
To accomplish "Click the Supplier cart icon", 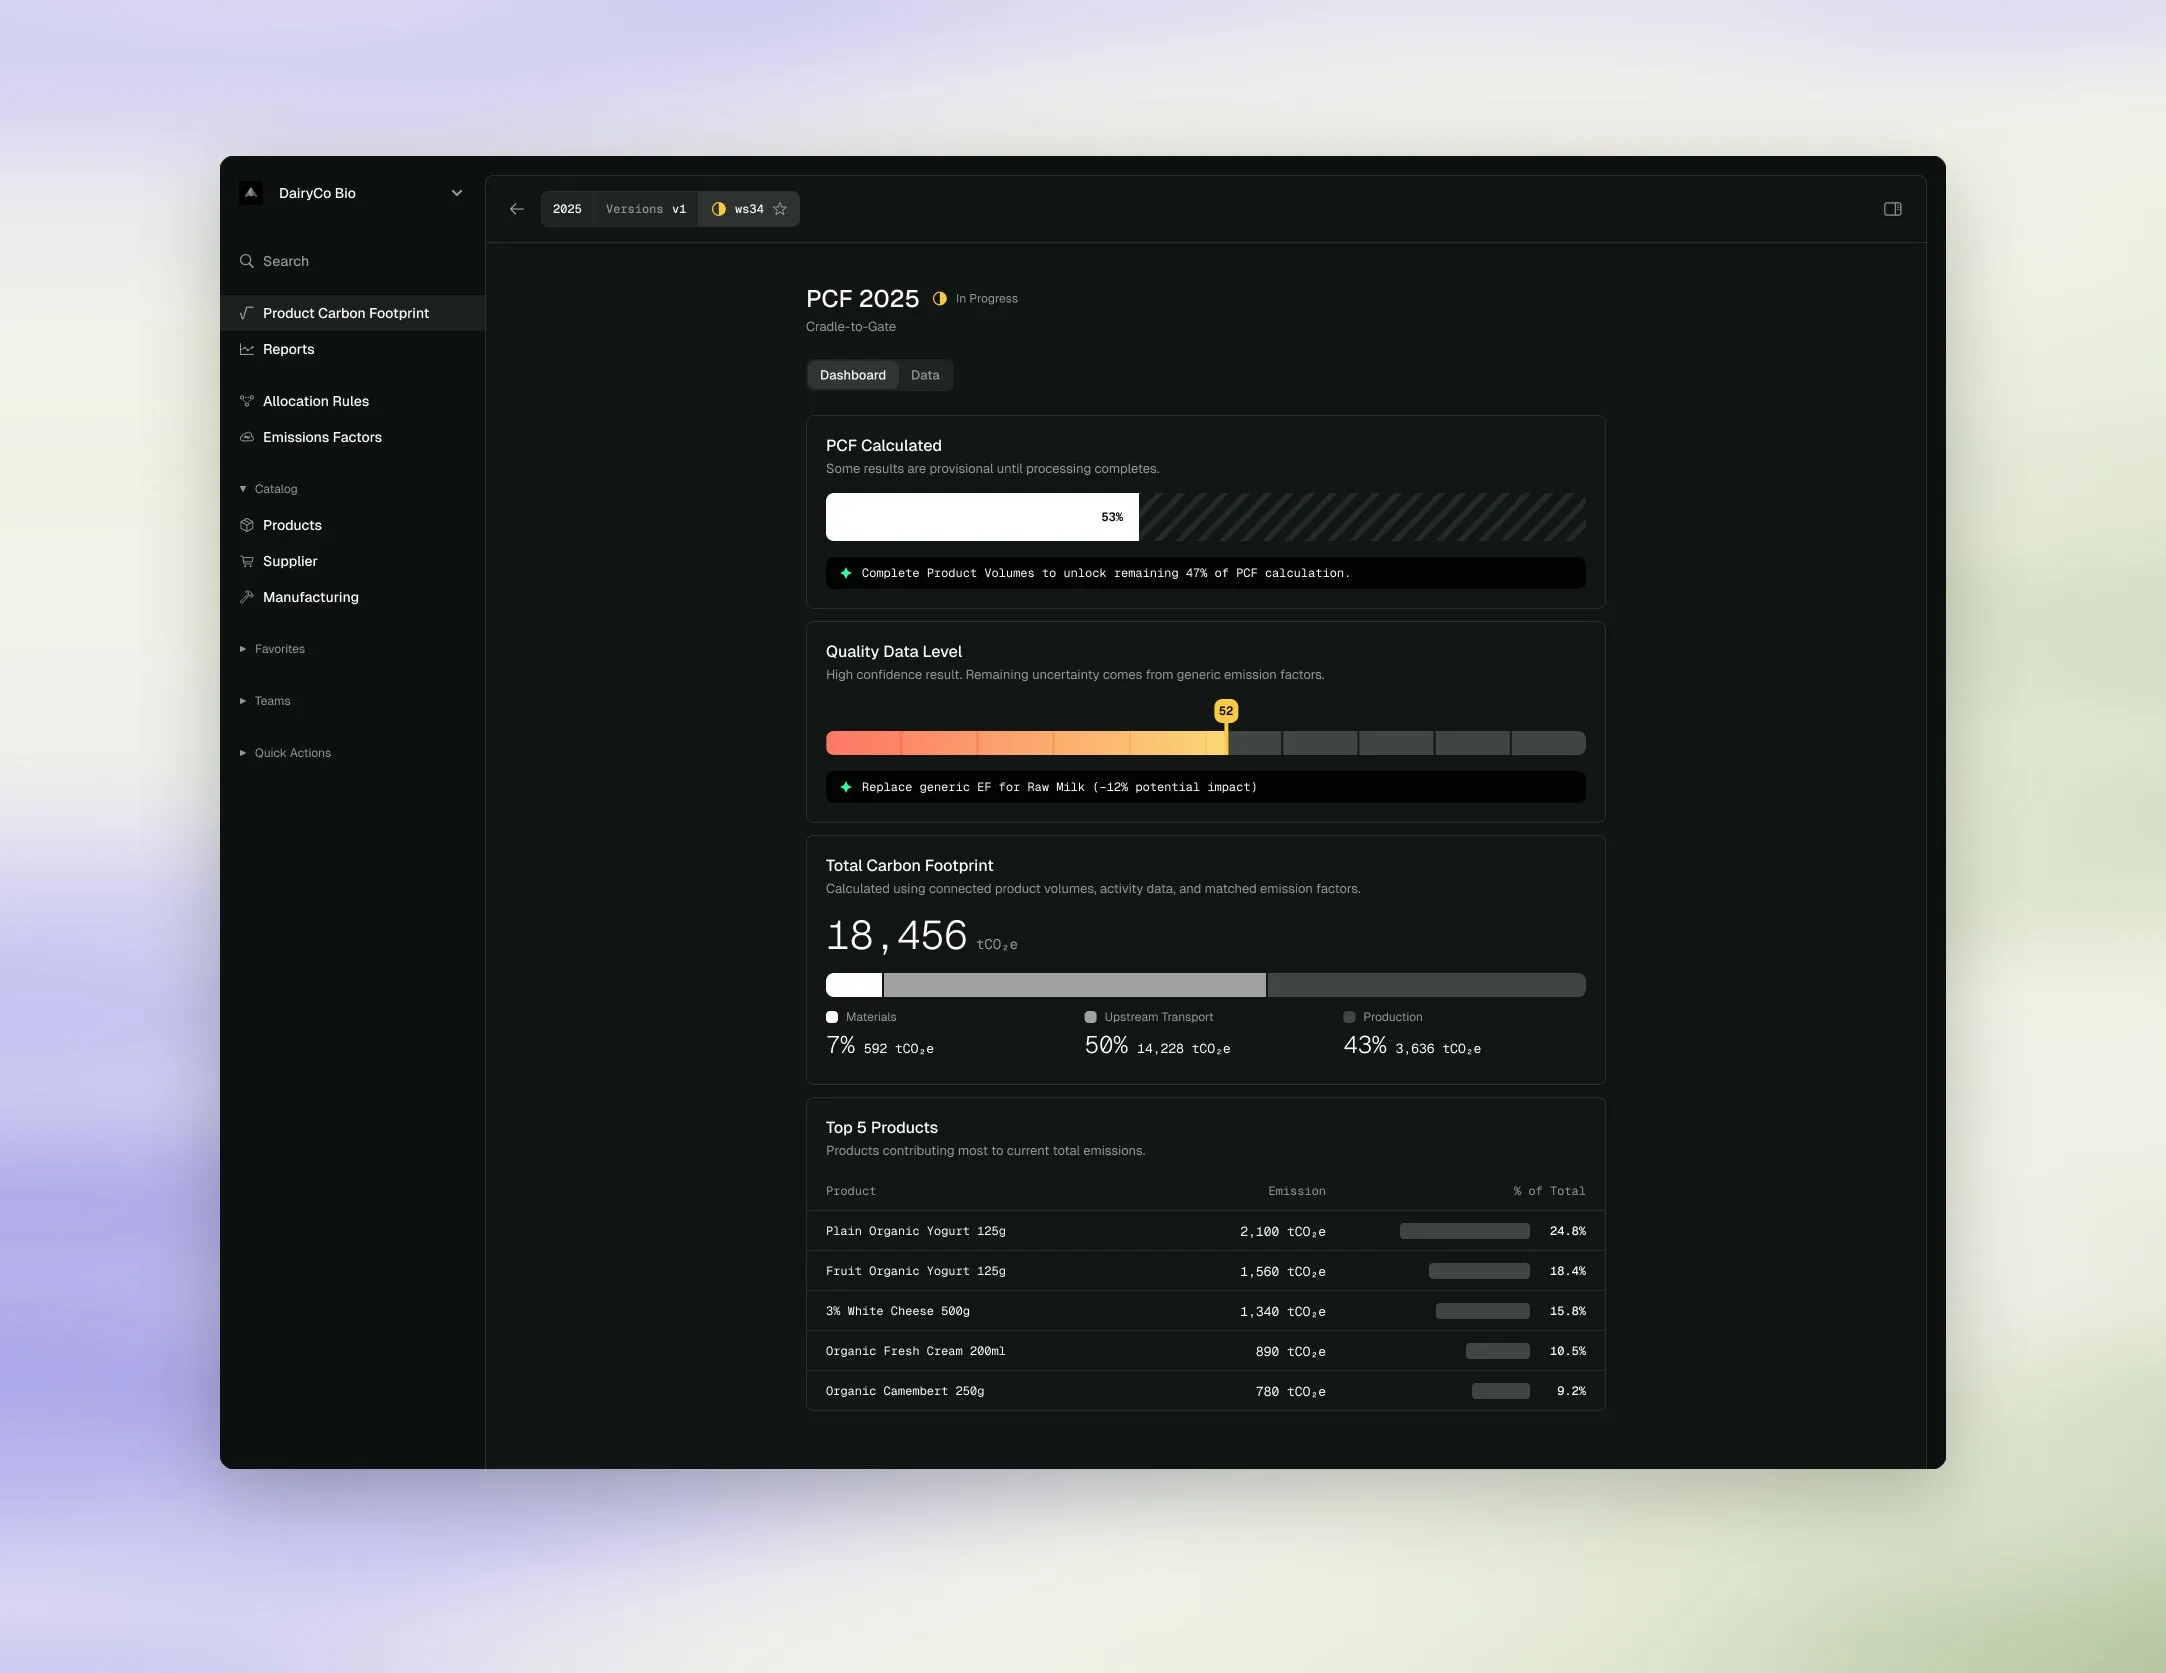I will [x=247, y=561].
